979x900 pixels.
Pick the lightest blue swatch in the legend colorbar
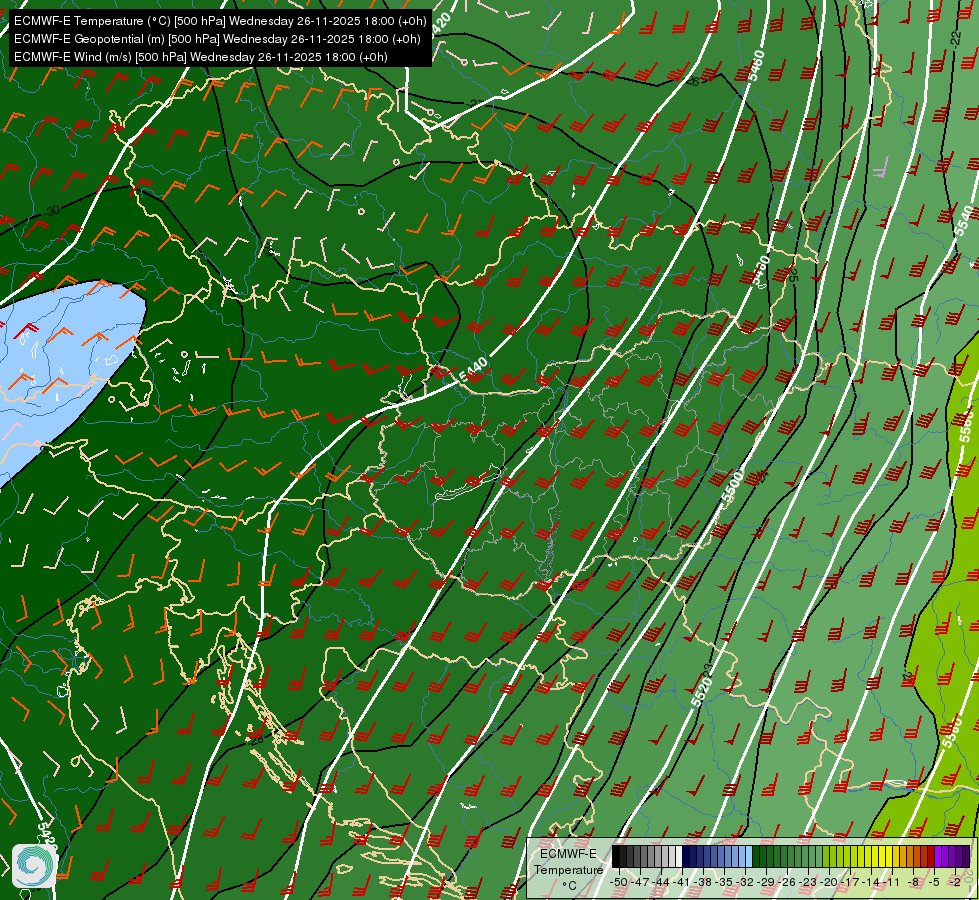[x=749, y=856]
